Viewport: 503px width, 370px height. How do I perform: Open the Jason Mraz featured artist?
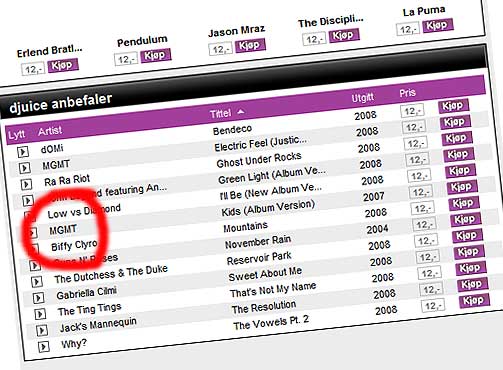click(x=237, y=31)
